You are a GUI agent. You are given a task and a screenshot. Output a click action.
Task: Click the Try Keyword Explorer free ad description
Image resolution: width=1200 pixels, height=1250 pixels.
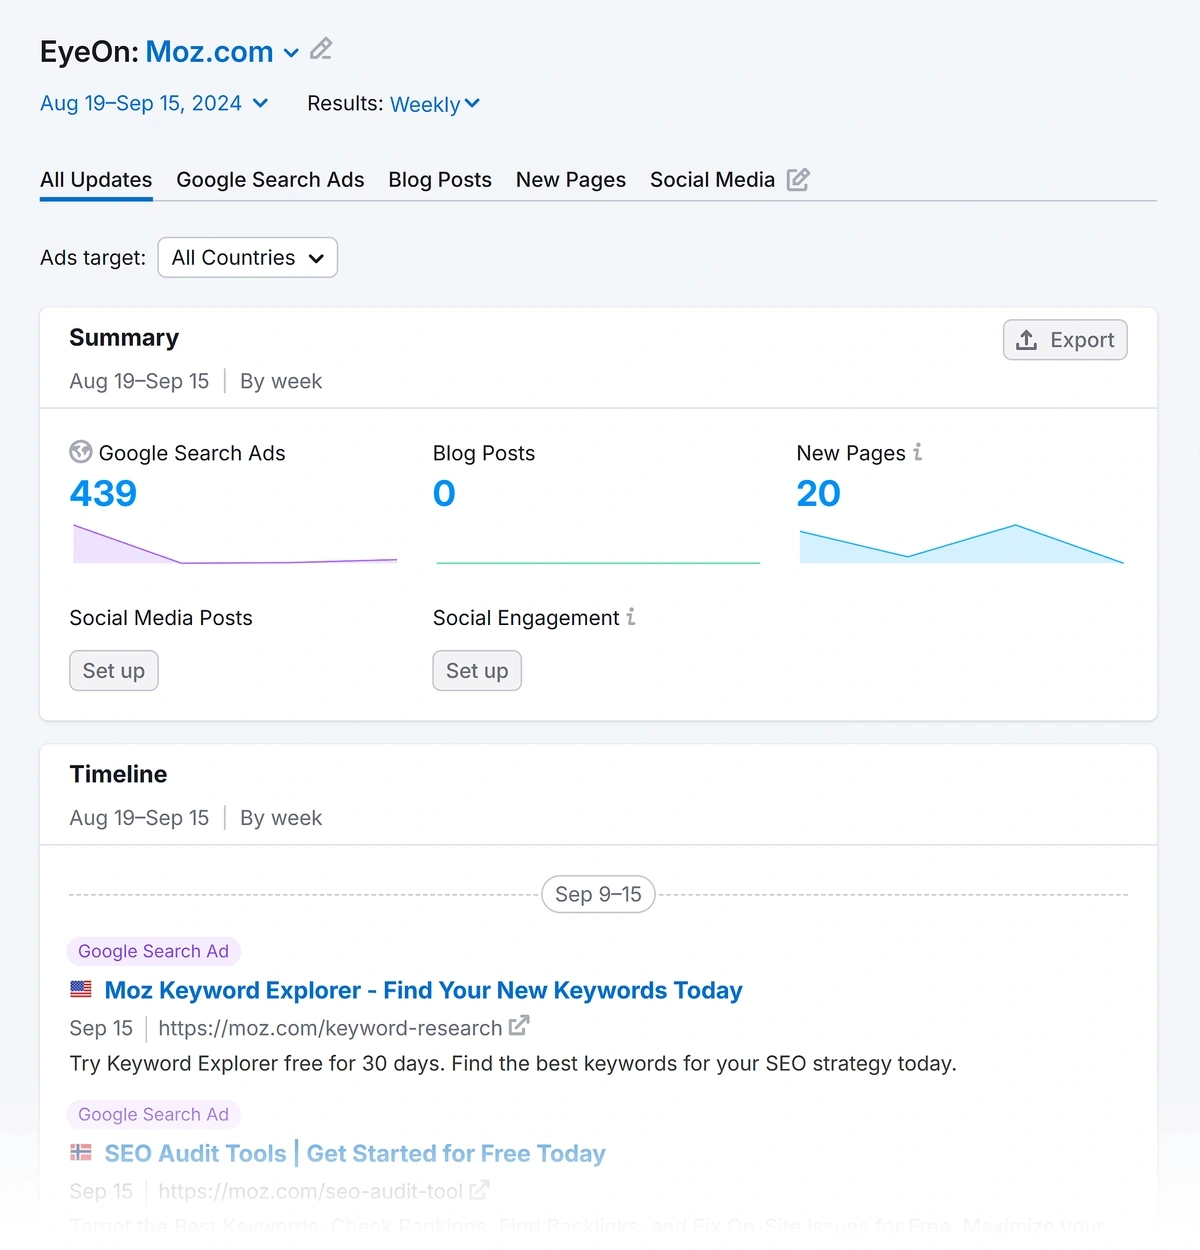click(x=513, y=1063)
